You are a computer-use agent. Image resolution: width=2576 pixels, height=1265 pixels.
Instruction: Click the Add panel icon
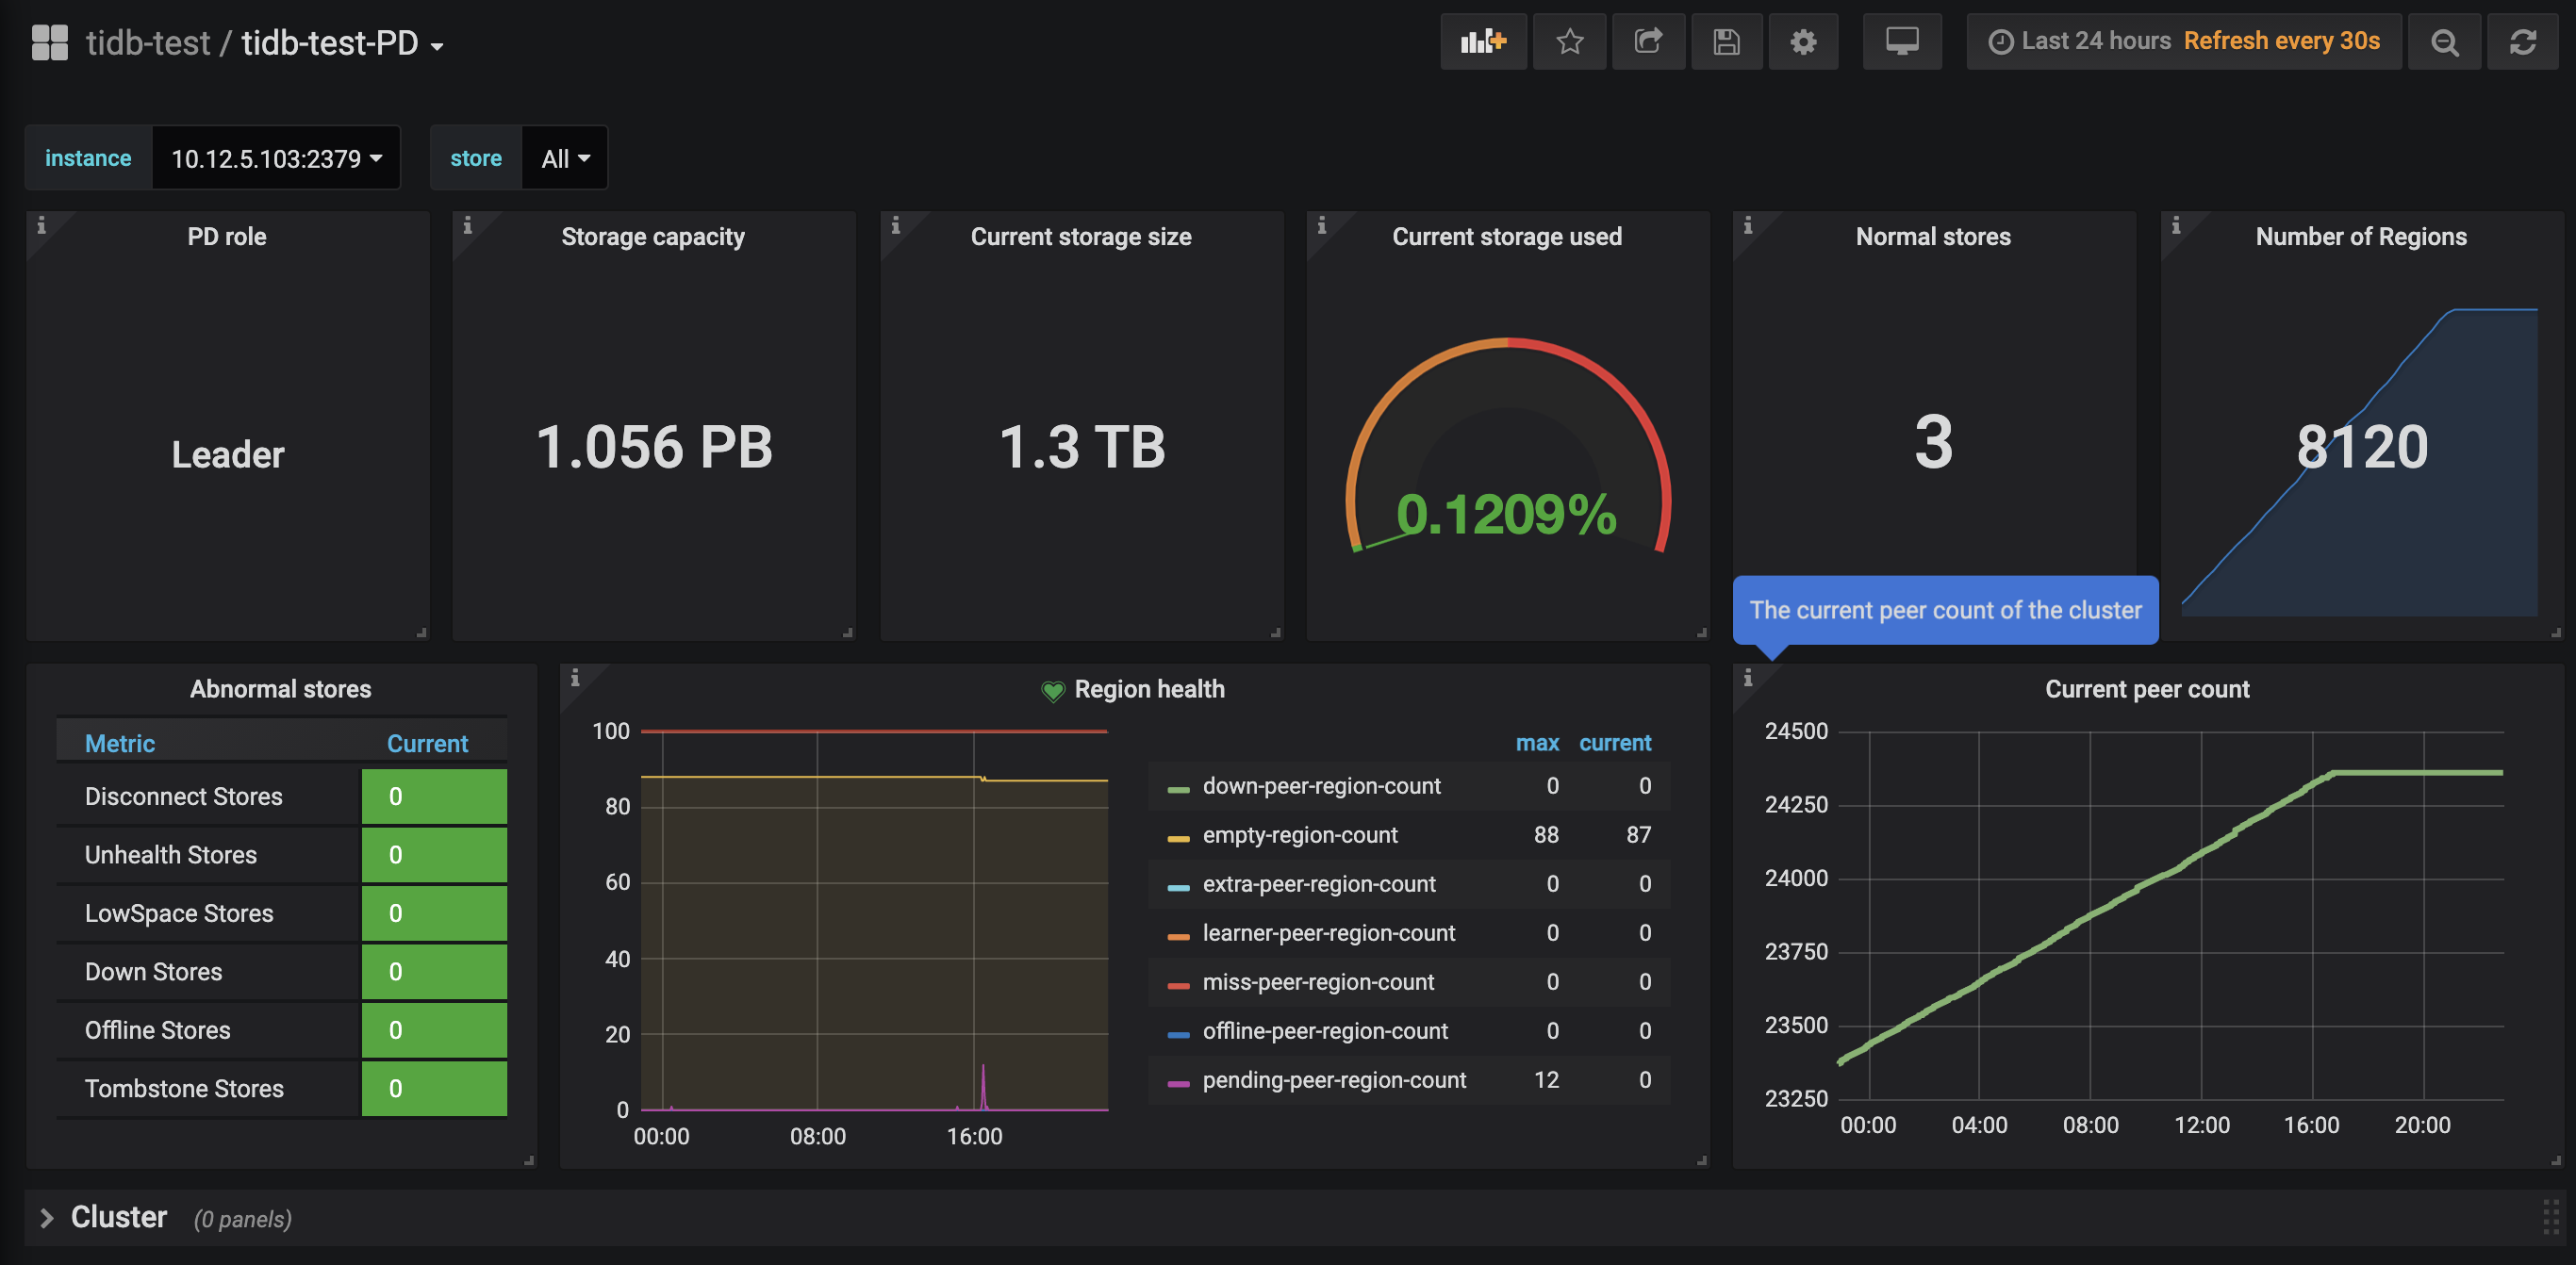[1483, 42]
